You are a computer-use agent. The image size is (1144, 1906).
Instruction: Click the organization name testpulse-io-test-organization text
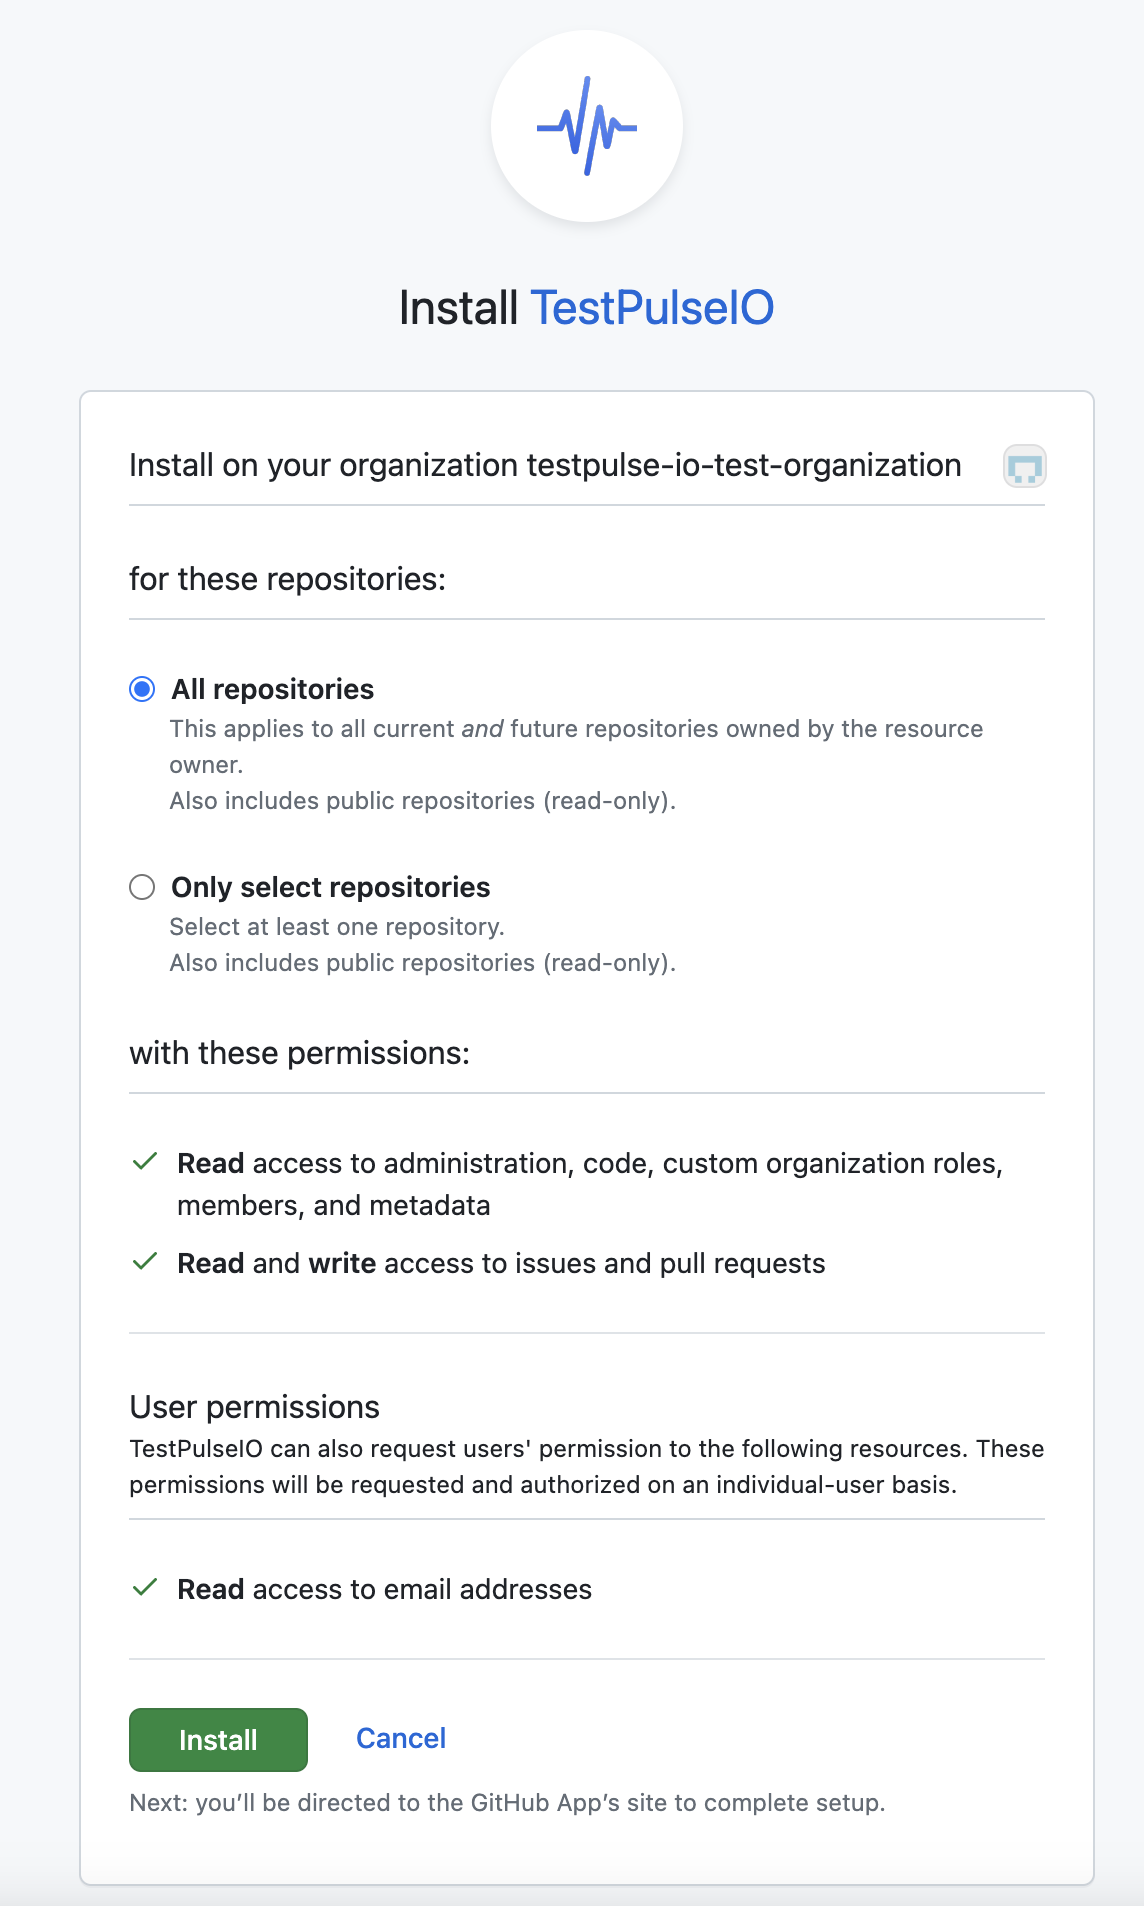coord(744,466)
